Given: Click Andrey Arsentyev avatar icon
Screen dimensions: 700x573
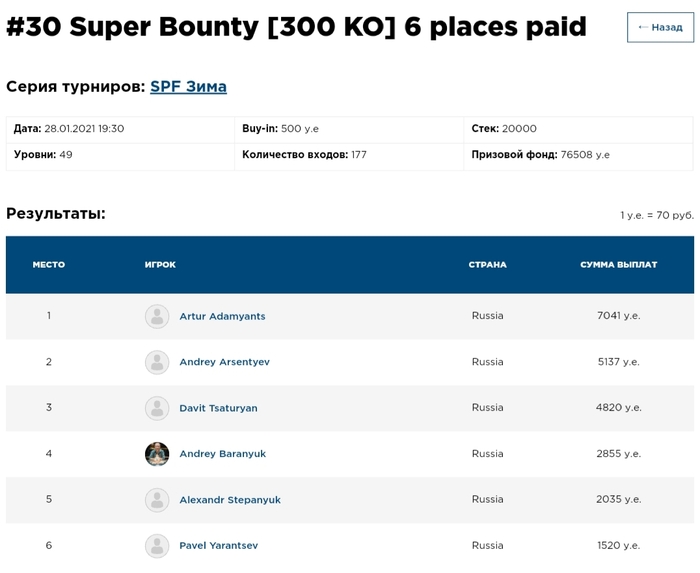Looking at the screenshot, I should click(x=157, y=362).
